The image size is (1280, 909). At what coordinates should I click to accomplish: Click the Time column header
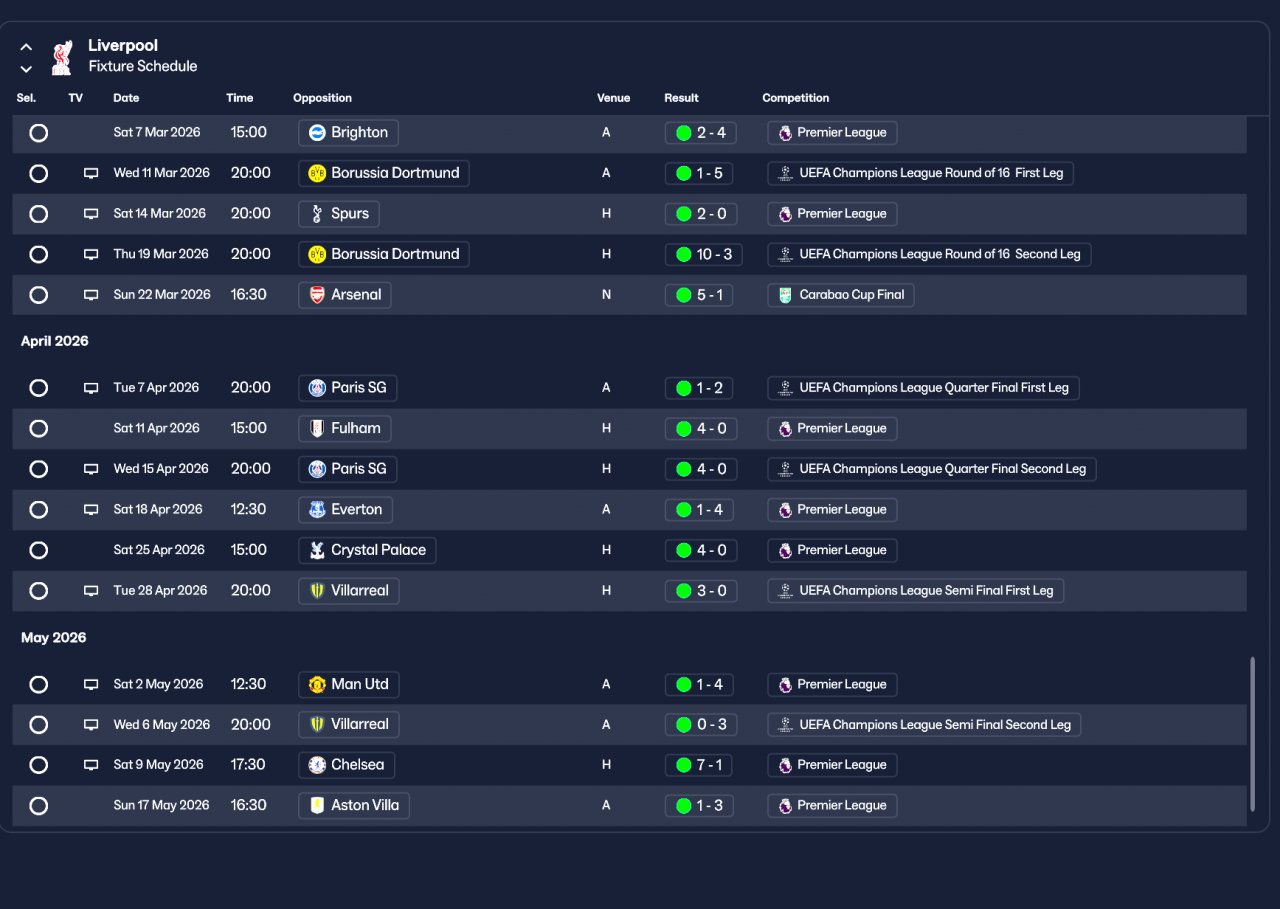point(240,98)
